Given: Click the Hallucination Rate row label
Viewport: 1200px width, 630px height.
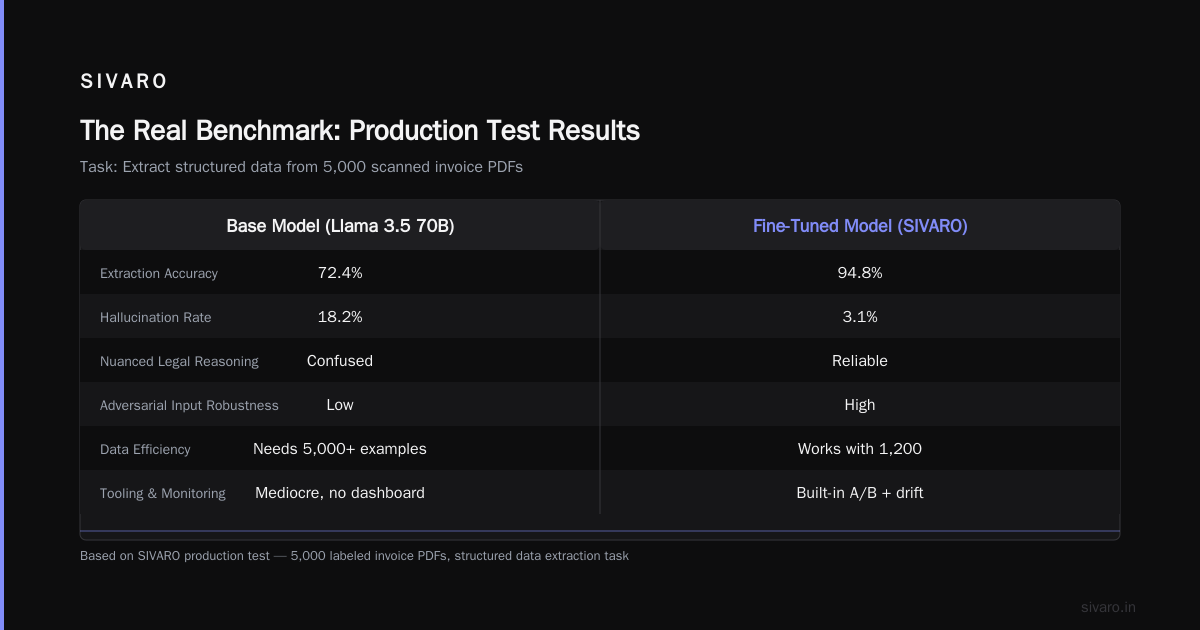Looking at the screenshot, I should [x=156, y=317].
